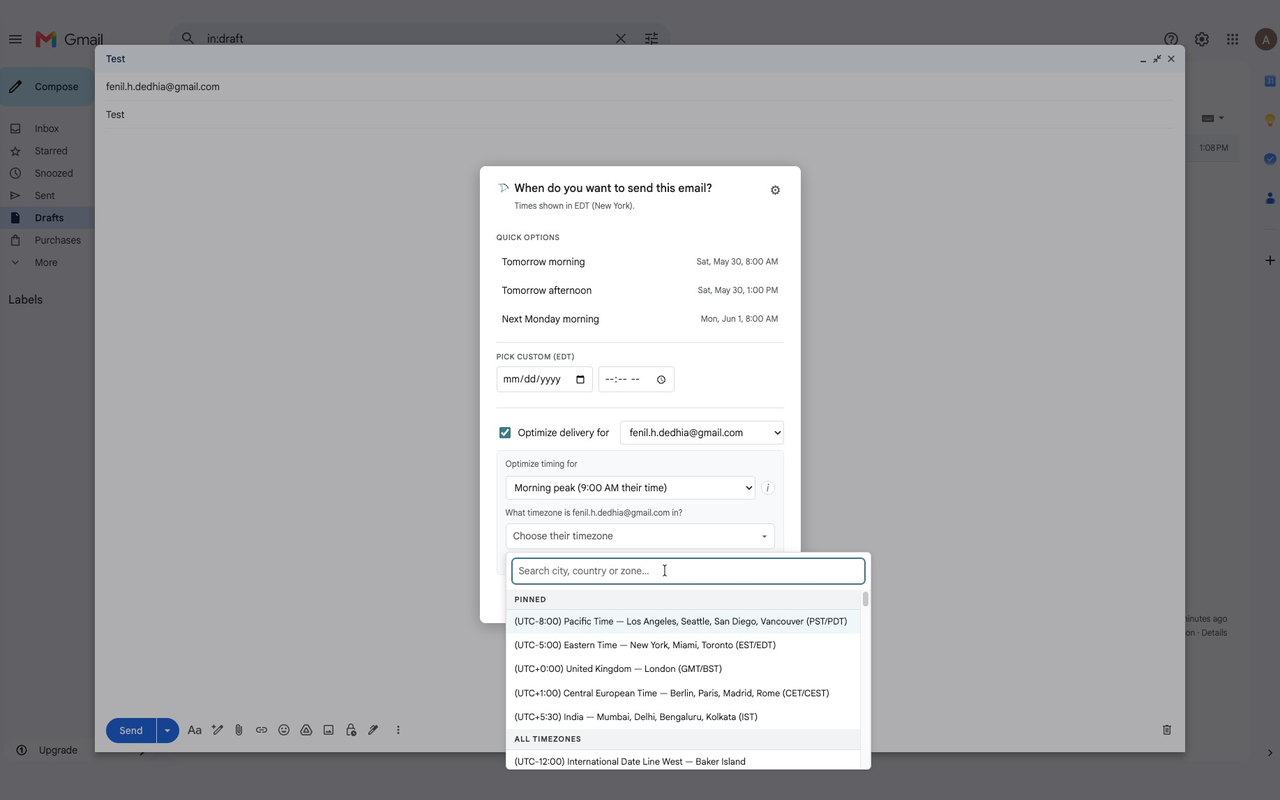This screenshot has height=800, width=1280.
Task: Insert signature with pen icon
Action: click(x=373, y=730)
